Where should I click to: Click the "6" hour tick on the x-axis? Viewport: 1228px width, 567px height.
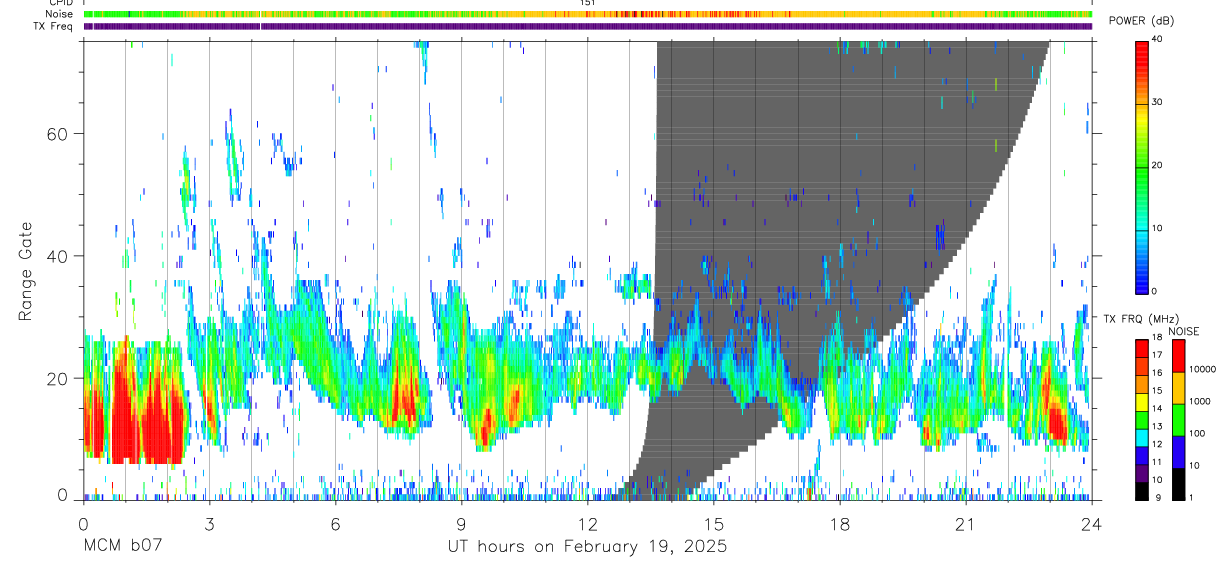click(335, 524)
